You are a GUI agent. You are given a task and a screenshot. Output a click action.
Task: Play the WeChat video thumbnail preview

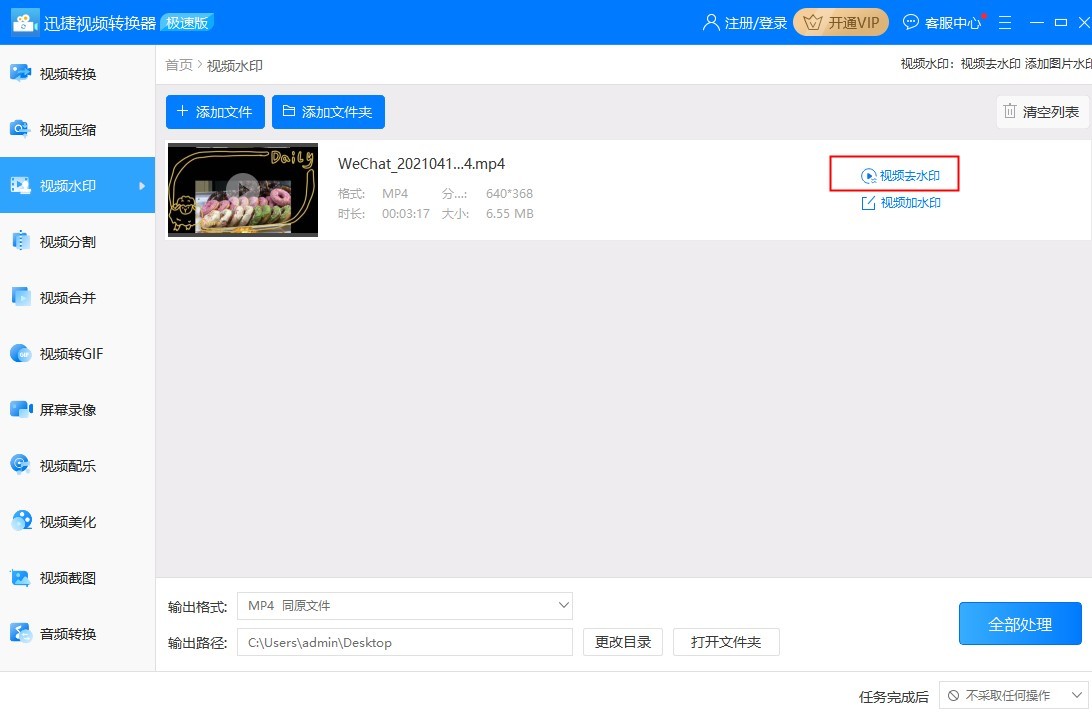point(242,189)
